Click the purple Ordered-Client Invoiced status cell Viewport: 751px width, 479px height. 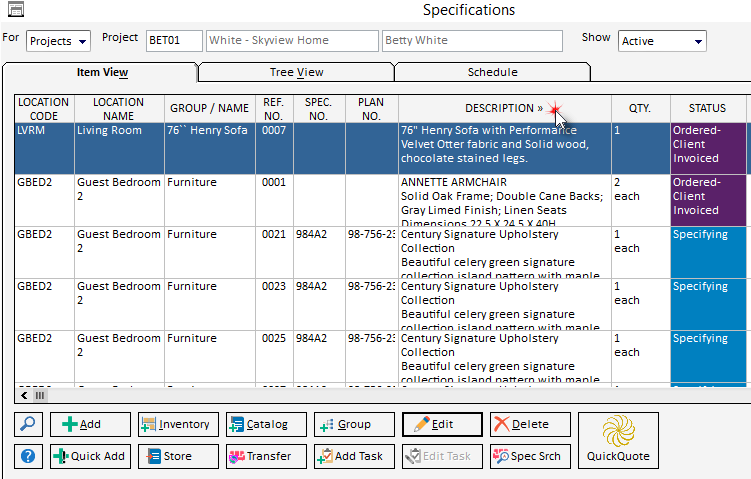coord(709,148)
